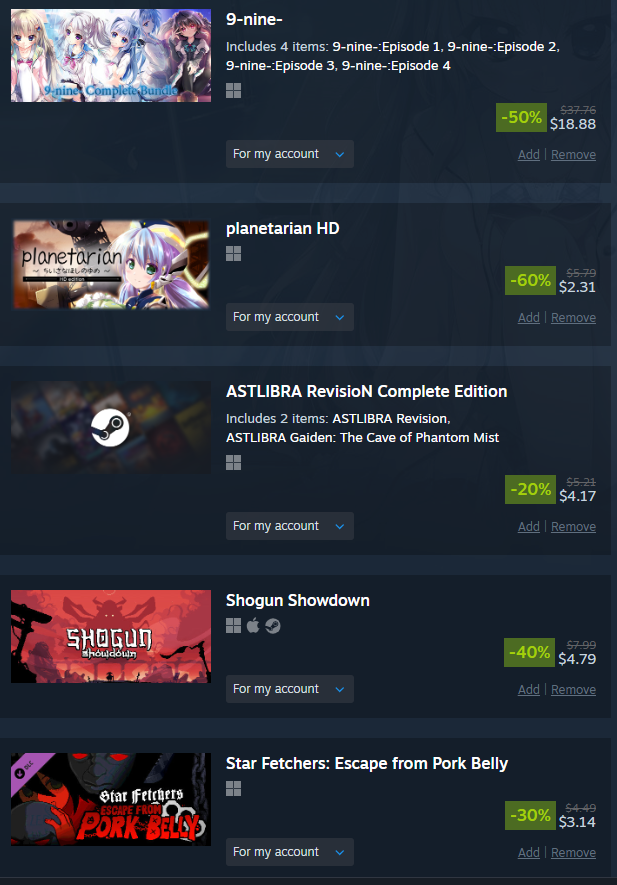Remove 9-nine- bundle from the cart

[x=574, y=155]
